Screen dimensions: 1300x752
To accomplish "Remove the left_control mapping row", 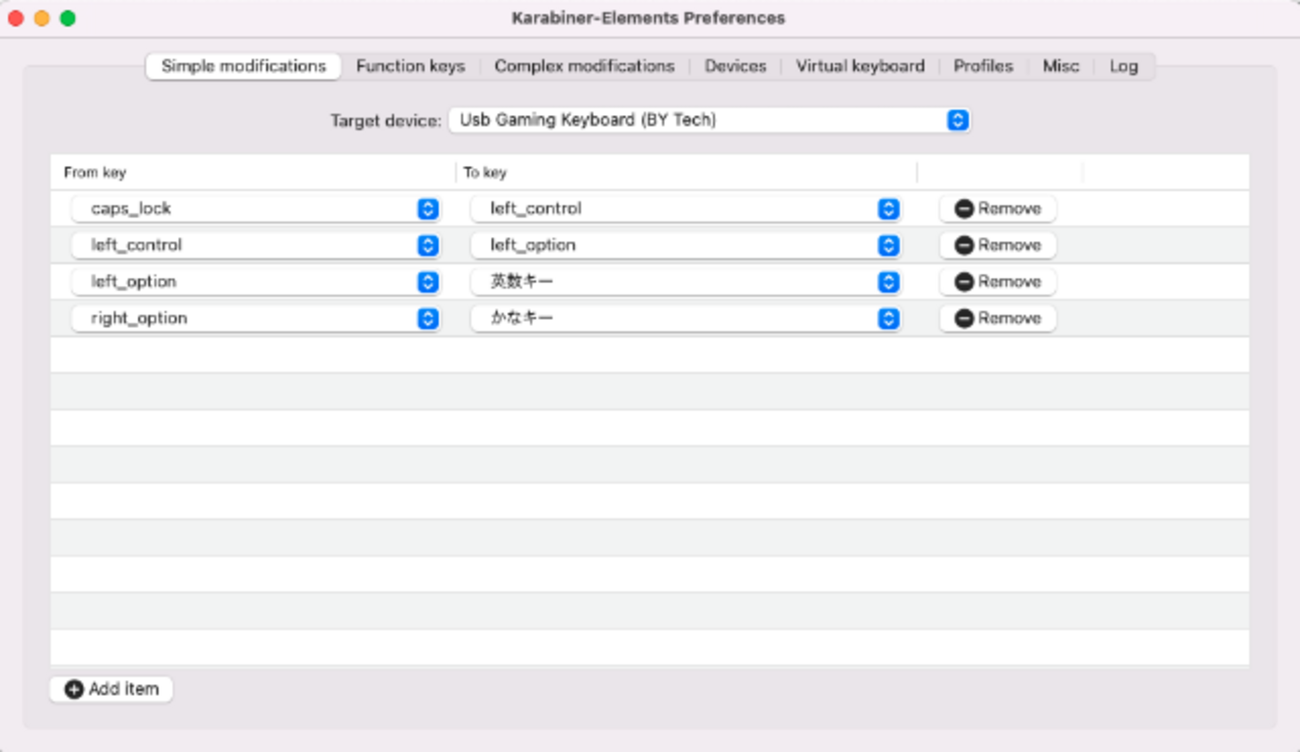I will click(x=998, y=245).
